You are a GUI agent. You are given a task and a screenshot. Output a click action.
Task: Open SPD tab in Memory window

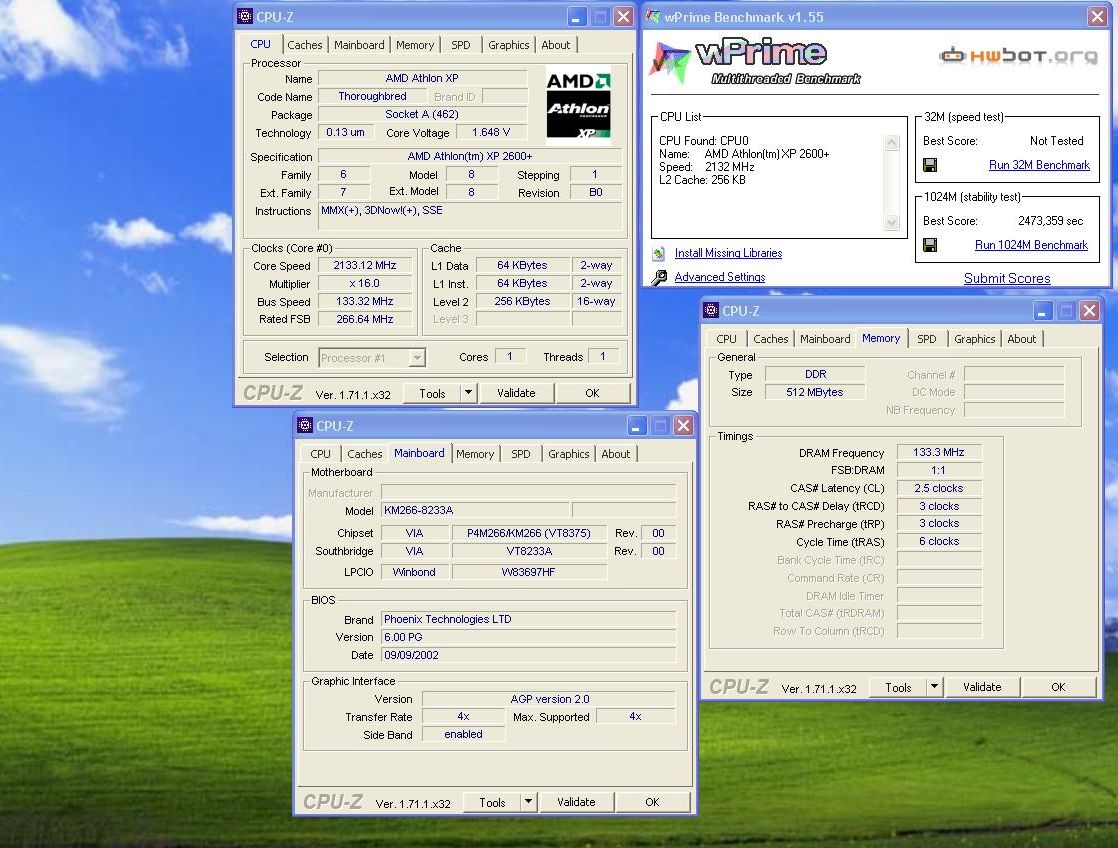(x=926, y=339)
